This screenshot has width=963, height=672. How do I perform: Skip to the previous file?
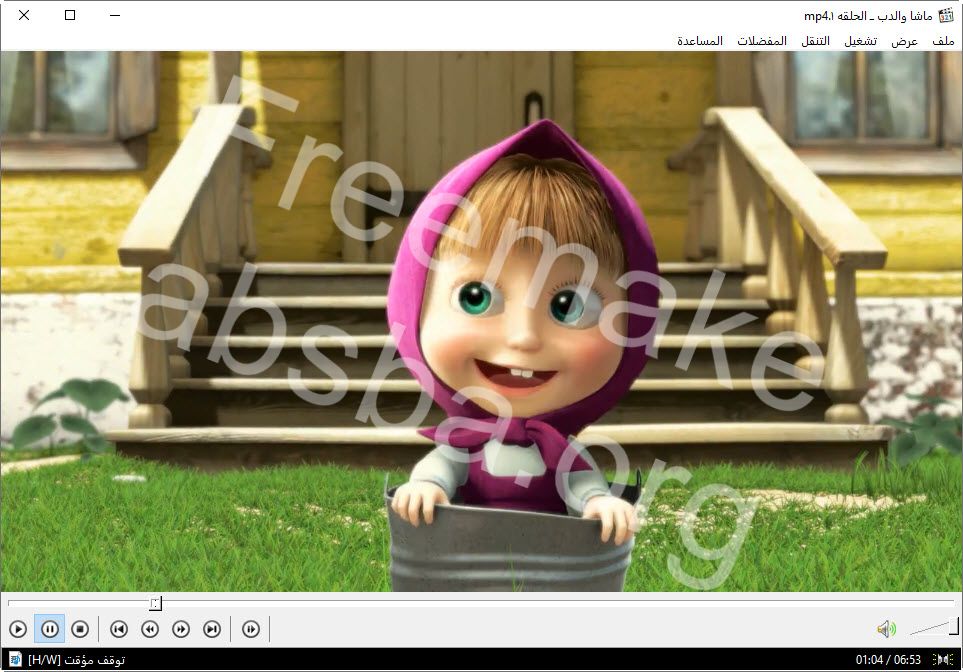119,629
